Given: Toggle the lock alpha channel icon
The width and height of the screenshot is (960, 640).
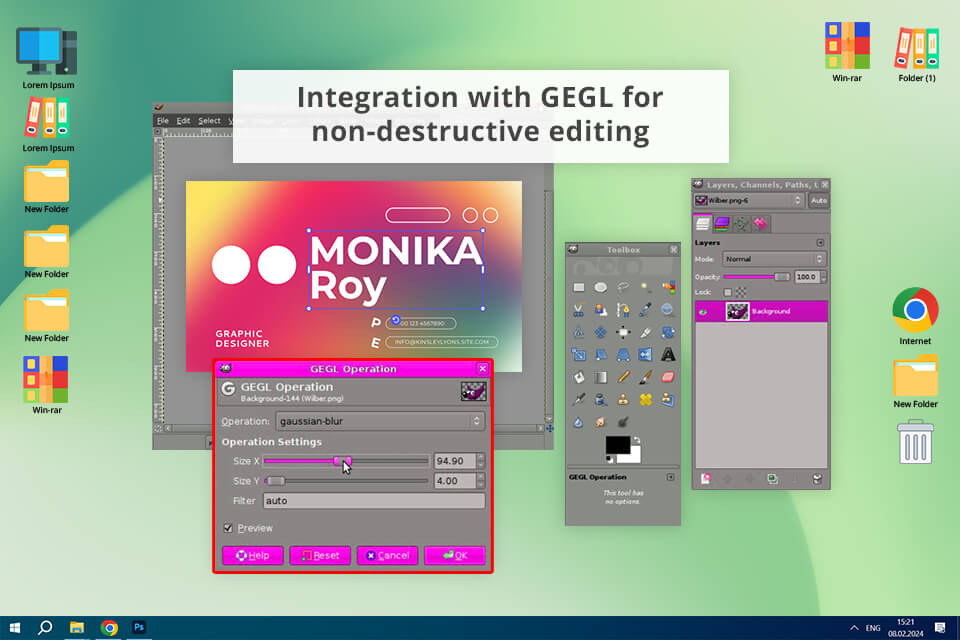Looking at the screenshot, I should click(741, 293).
